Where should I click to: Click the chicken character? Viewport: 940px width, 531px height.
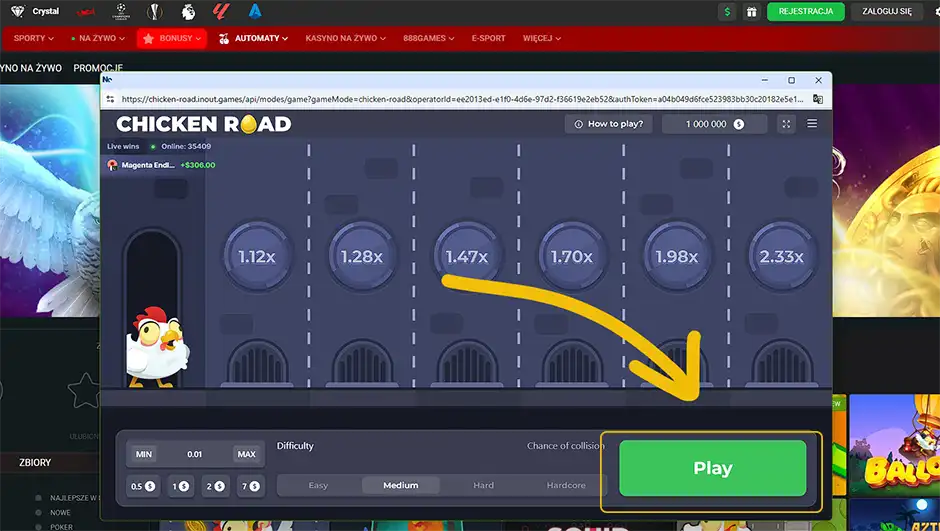coord(157,346)
